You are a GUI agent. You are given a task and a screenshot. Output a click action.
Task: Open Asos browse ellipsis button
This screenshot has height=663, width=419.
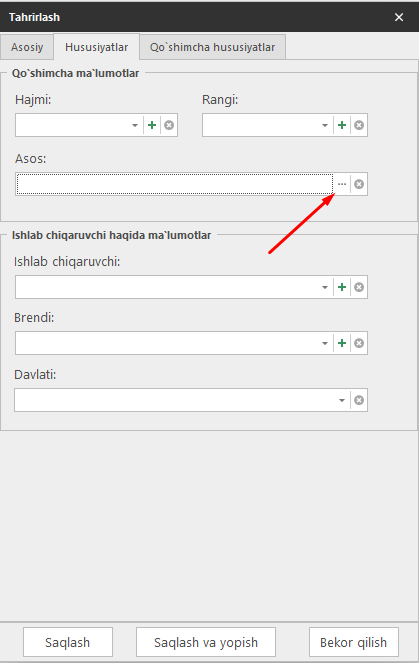342,184
